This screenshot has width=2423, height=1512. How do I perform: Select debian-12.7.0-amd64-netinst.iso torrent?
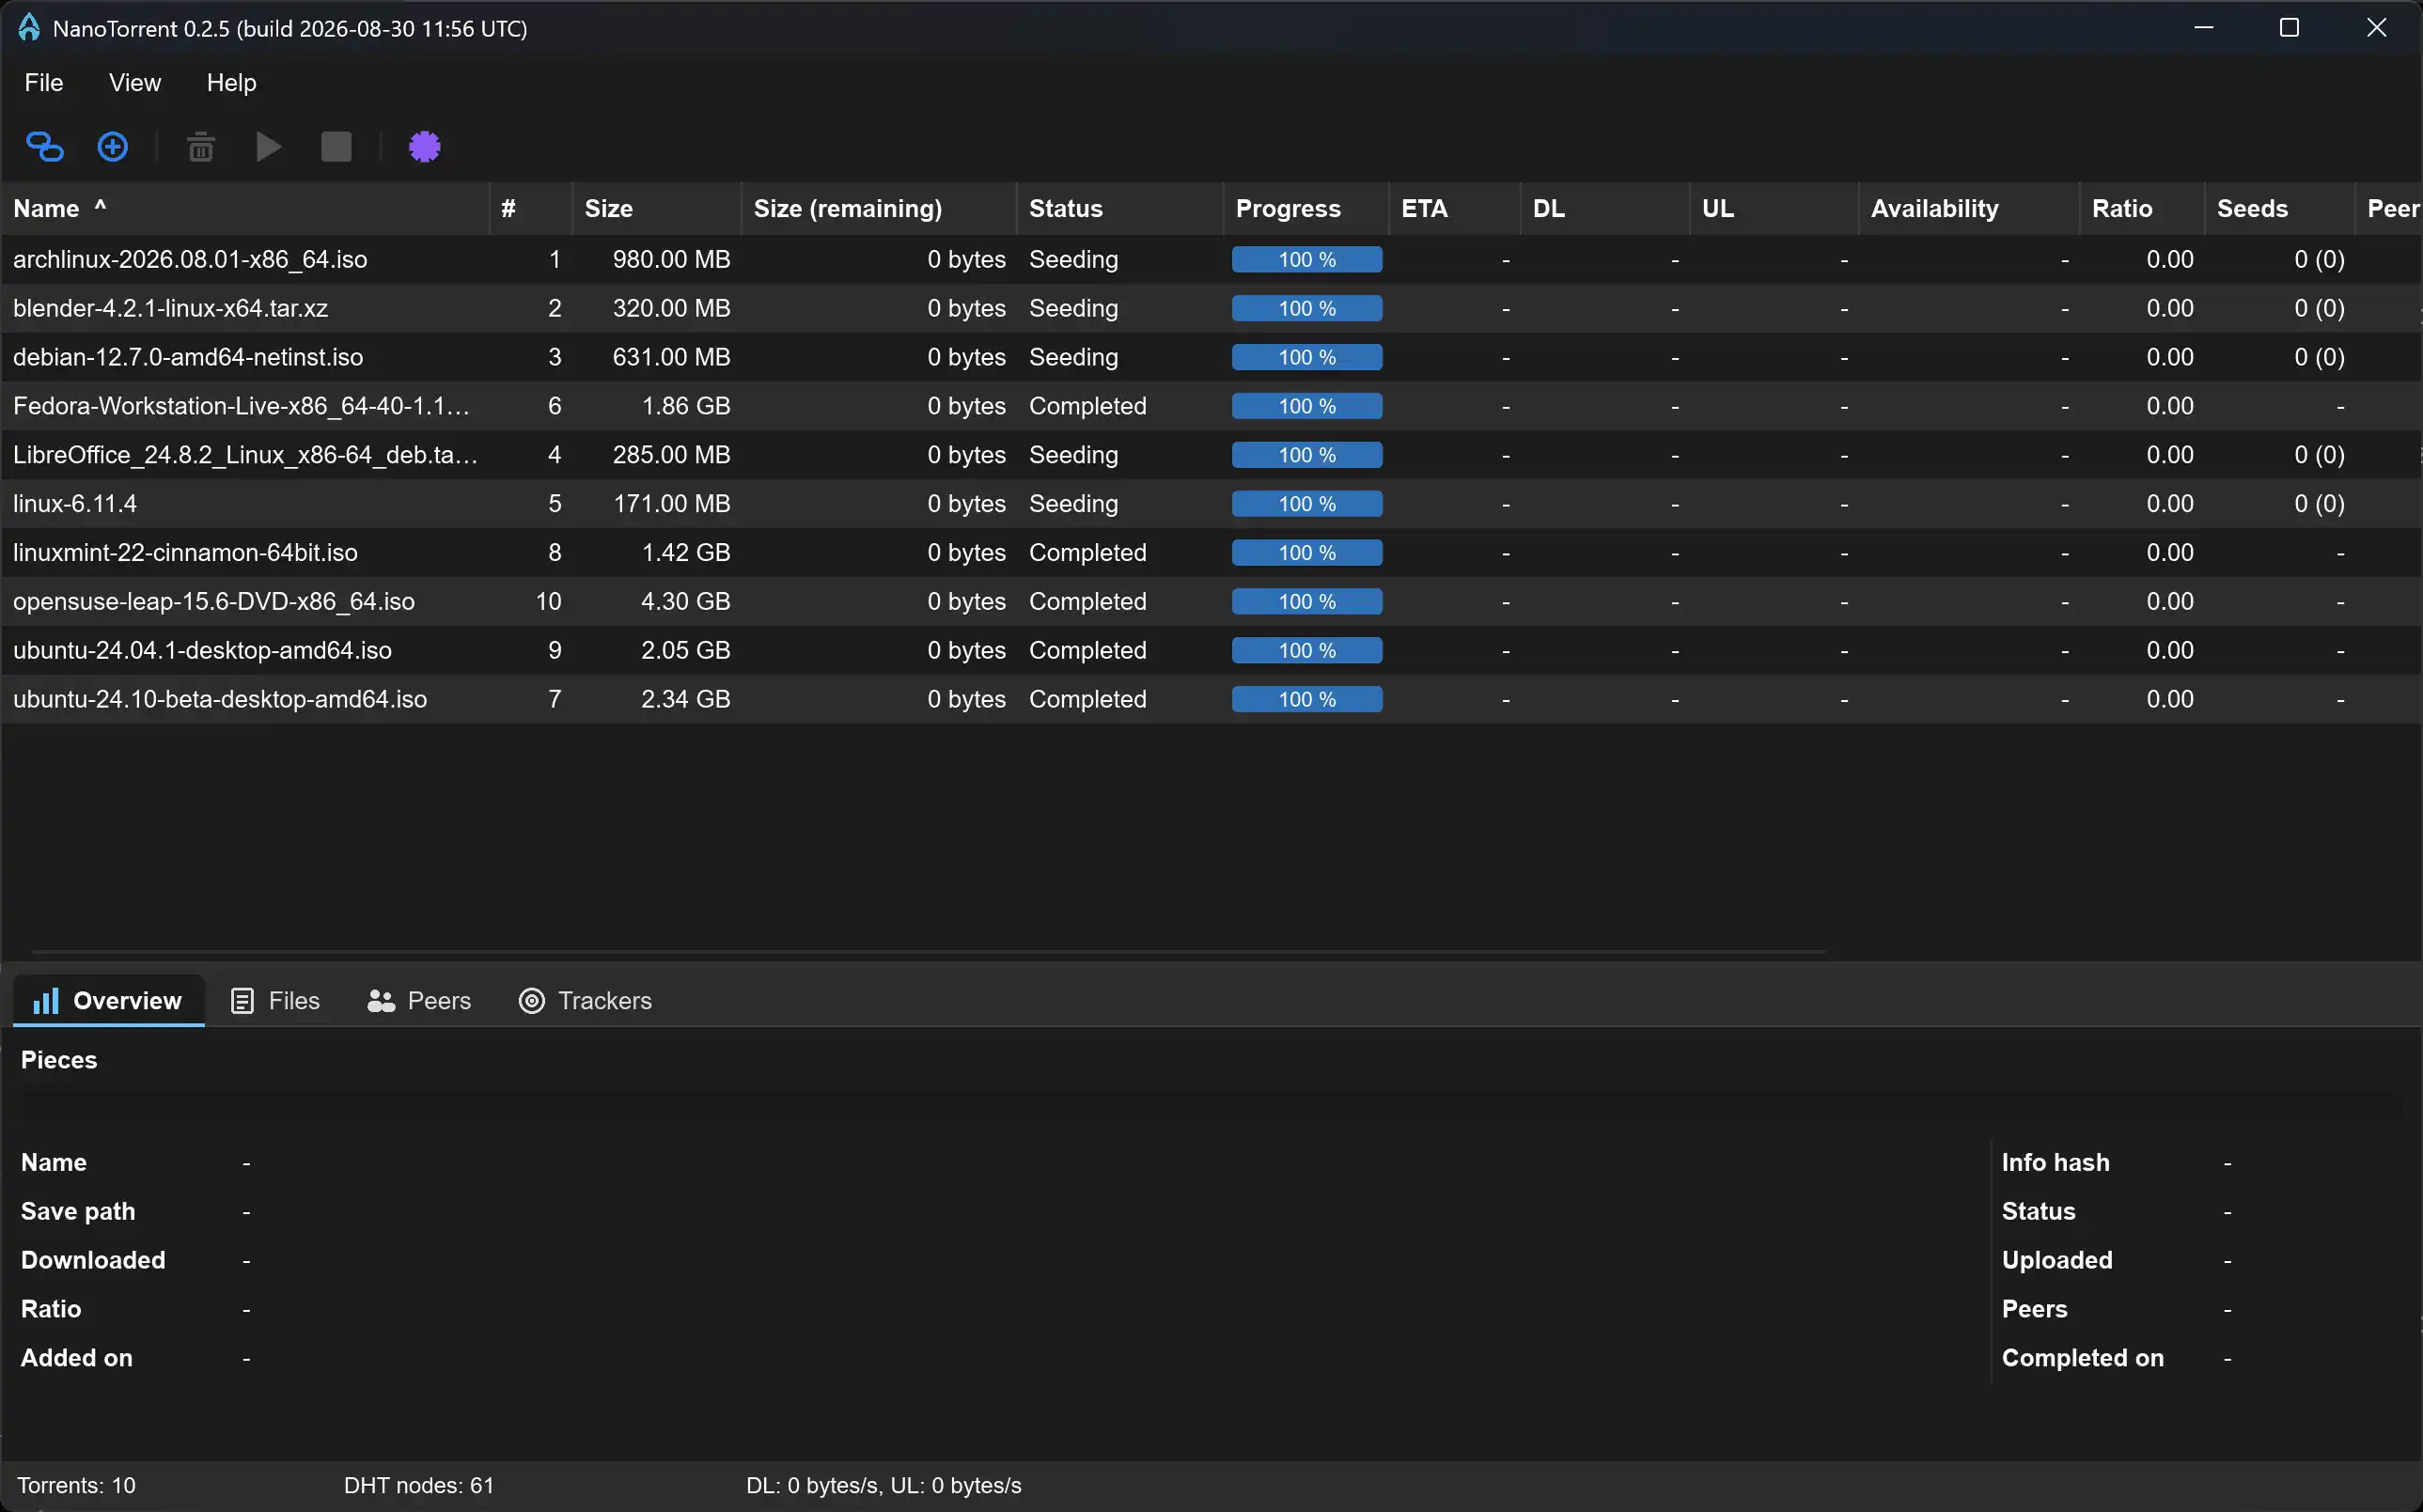1211,357
